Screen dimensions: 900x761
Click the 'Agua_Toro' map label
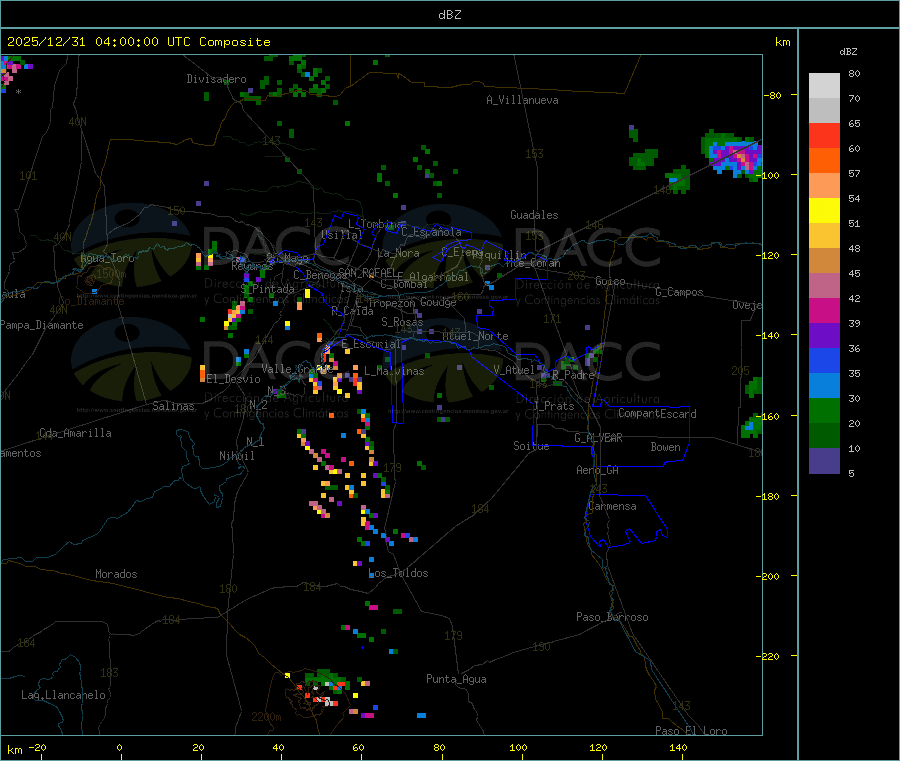[x=107, y=258]
